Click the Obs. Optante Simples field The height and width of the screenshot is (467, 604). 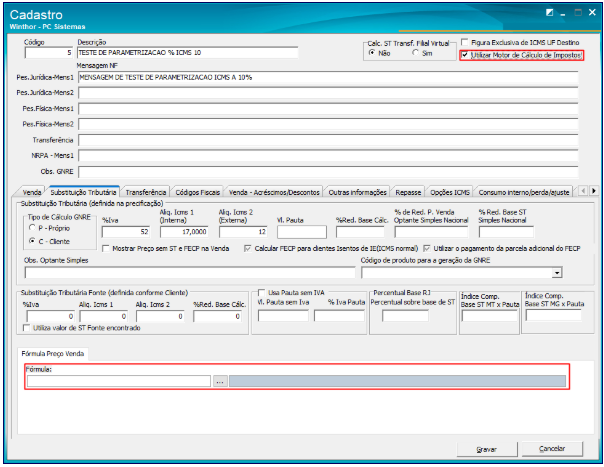pyautogui.click(x=190, y=273)
